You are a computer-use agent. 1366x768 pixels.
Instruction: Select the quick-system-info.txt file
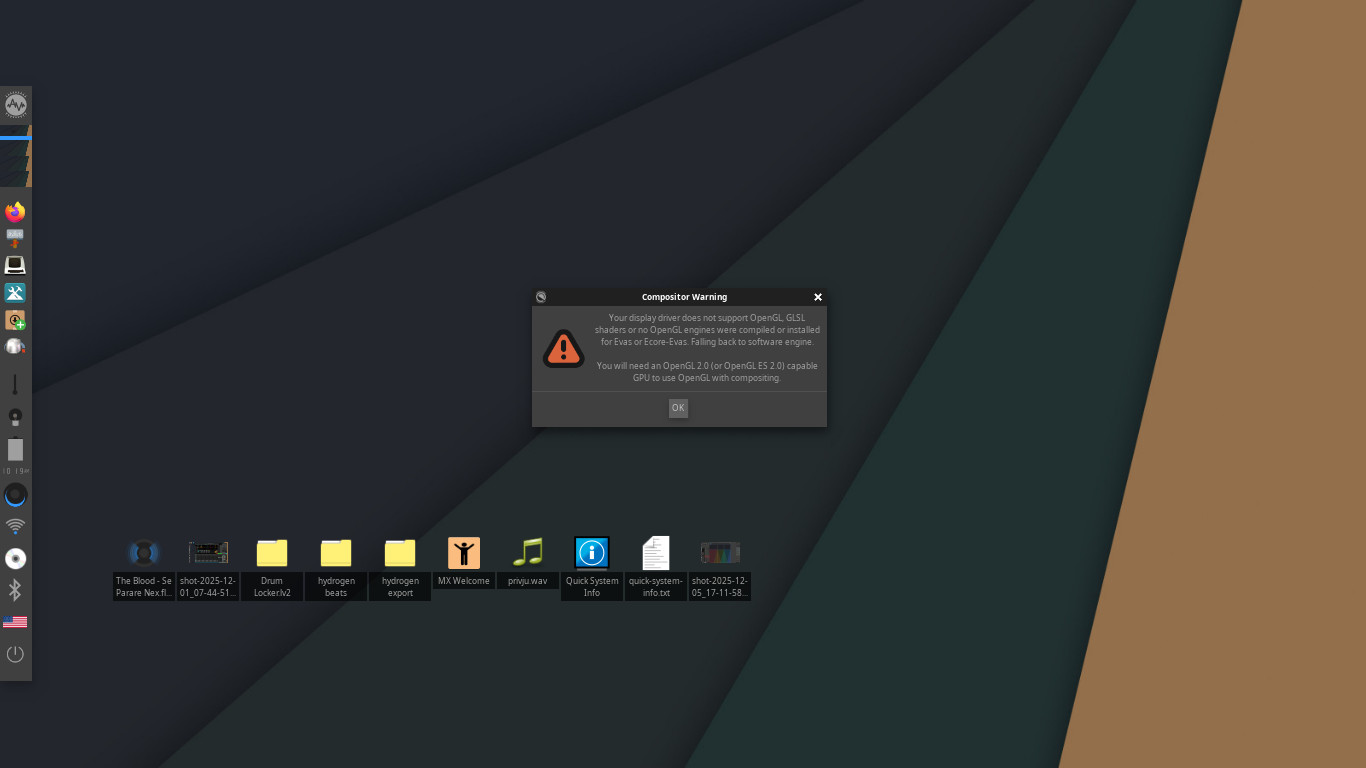click(656, 553)
